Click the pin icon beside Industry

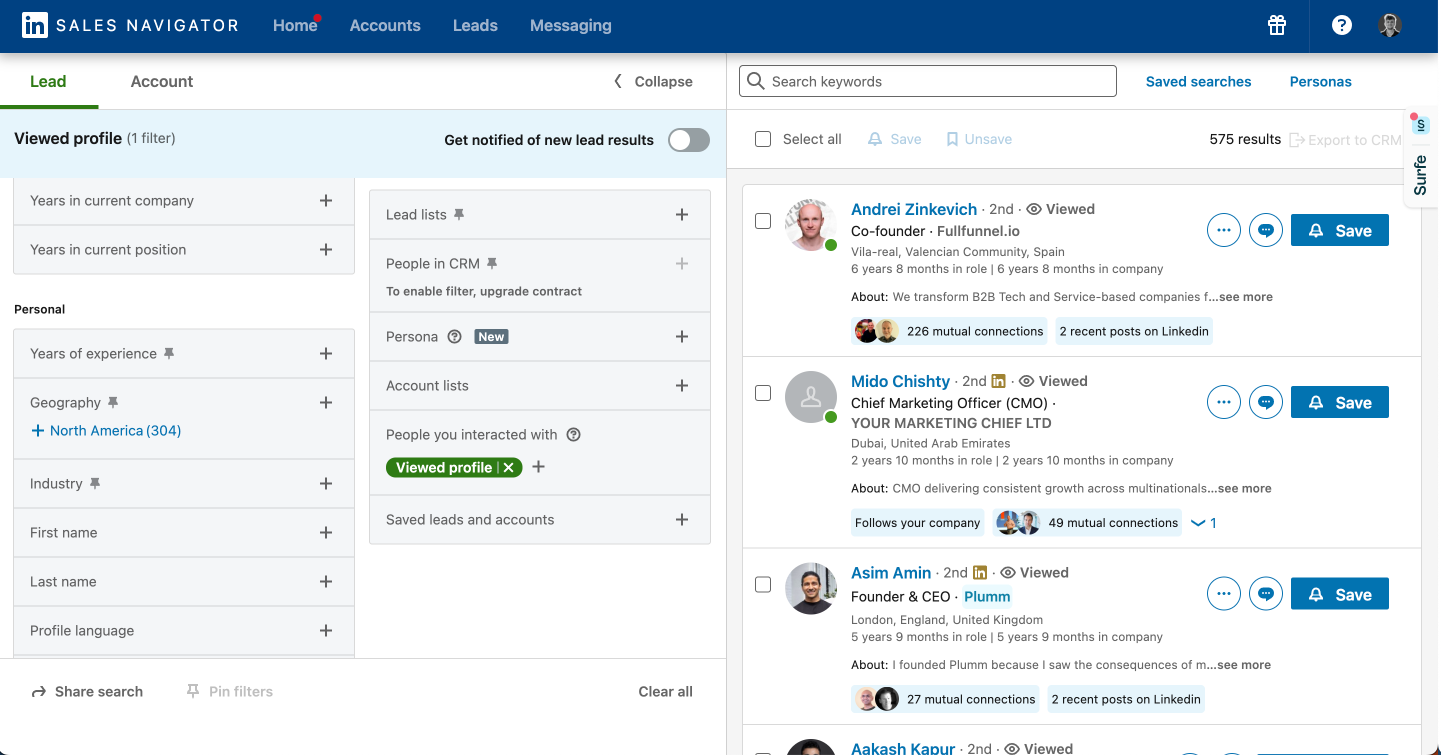pyautogui.click(x=95, y=483)
